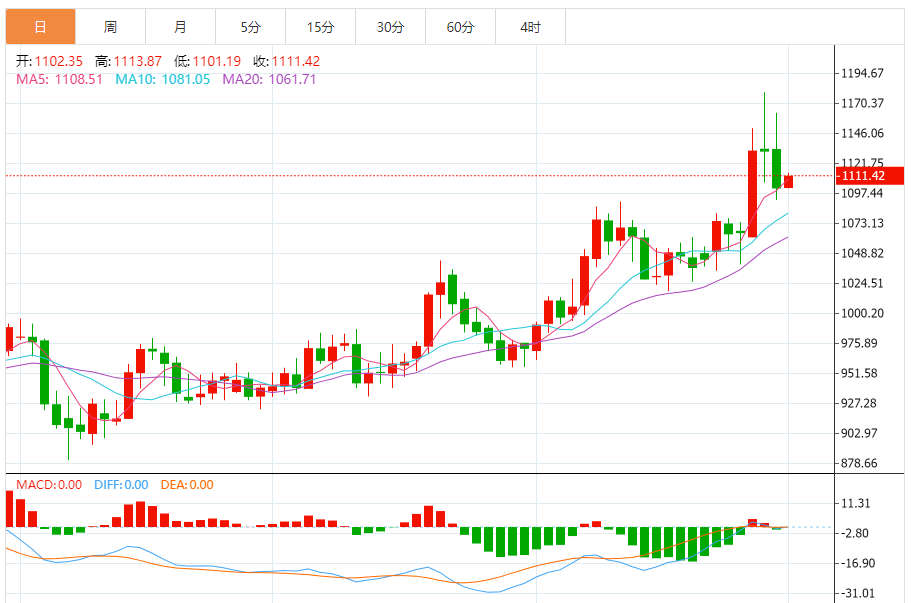The width and height of the screenshot is (913, 603).
Task: Click the -16.90 MACD axis label
Action: (x=858, y=563)
